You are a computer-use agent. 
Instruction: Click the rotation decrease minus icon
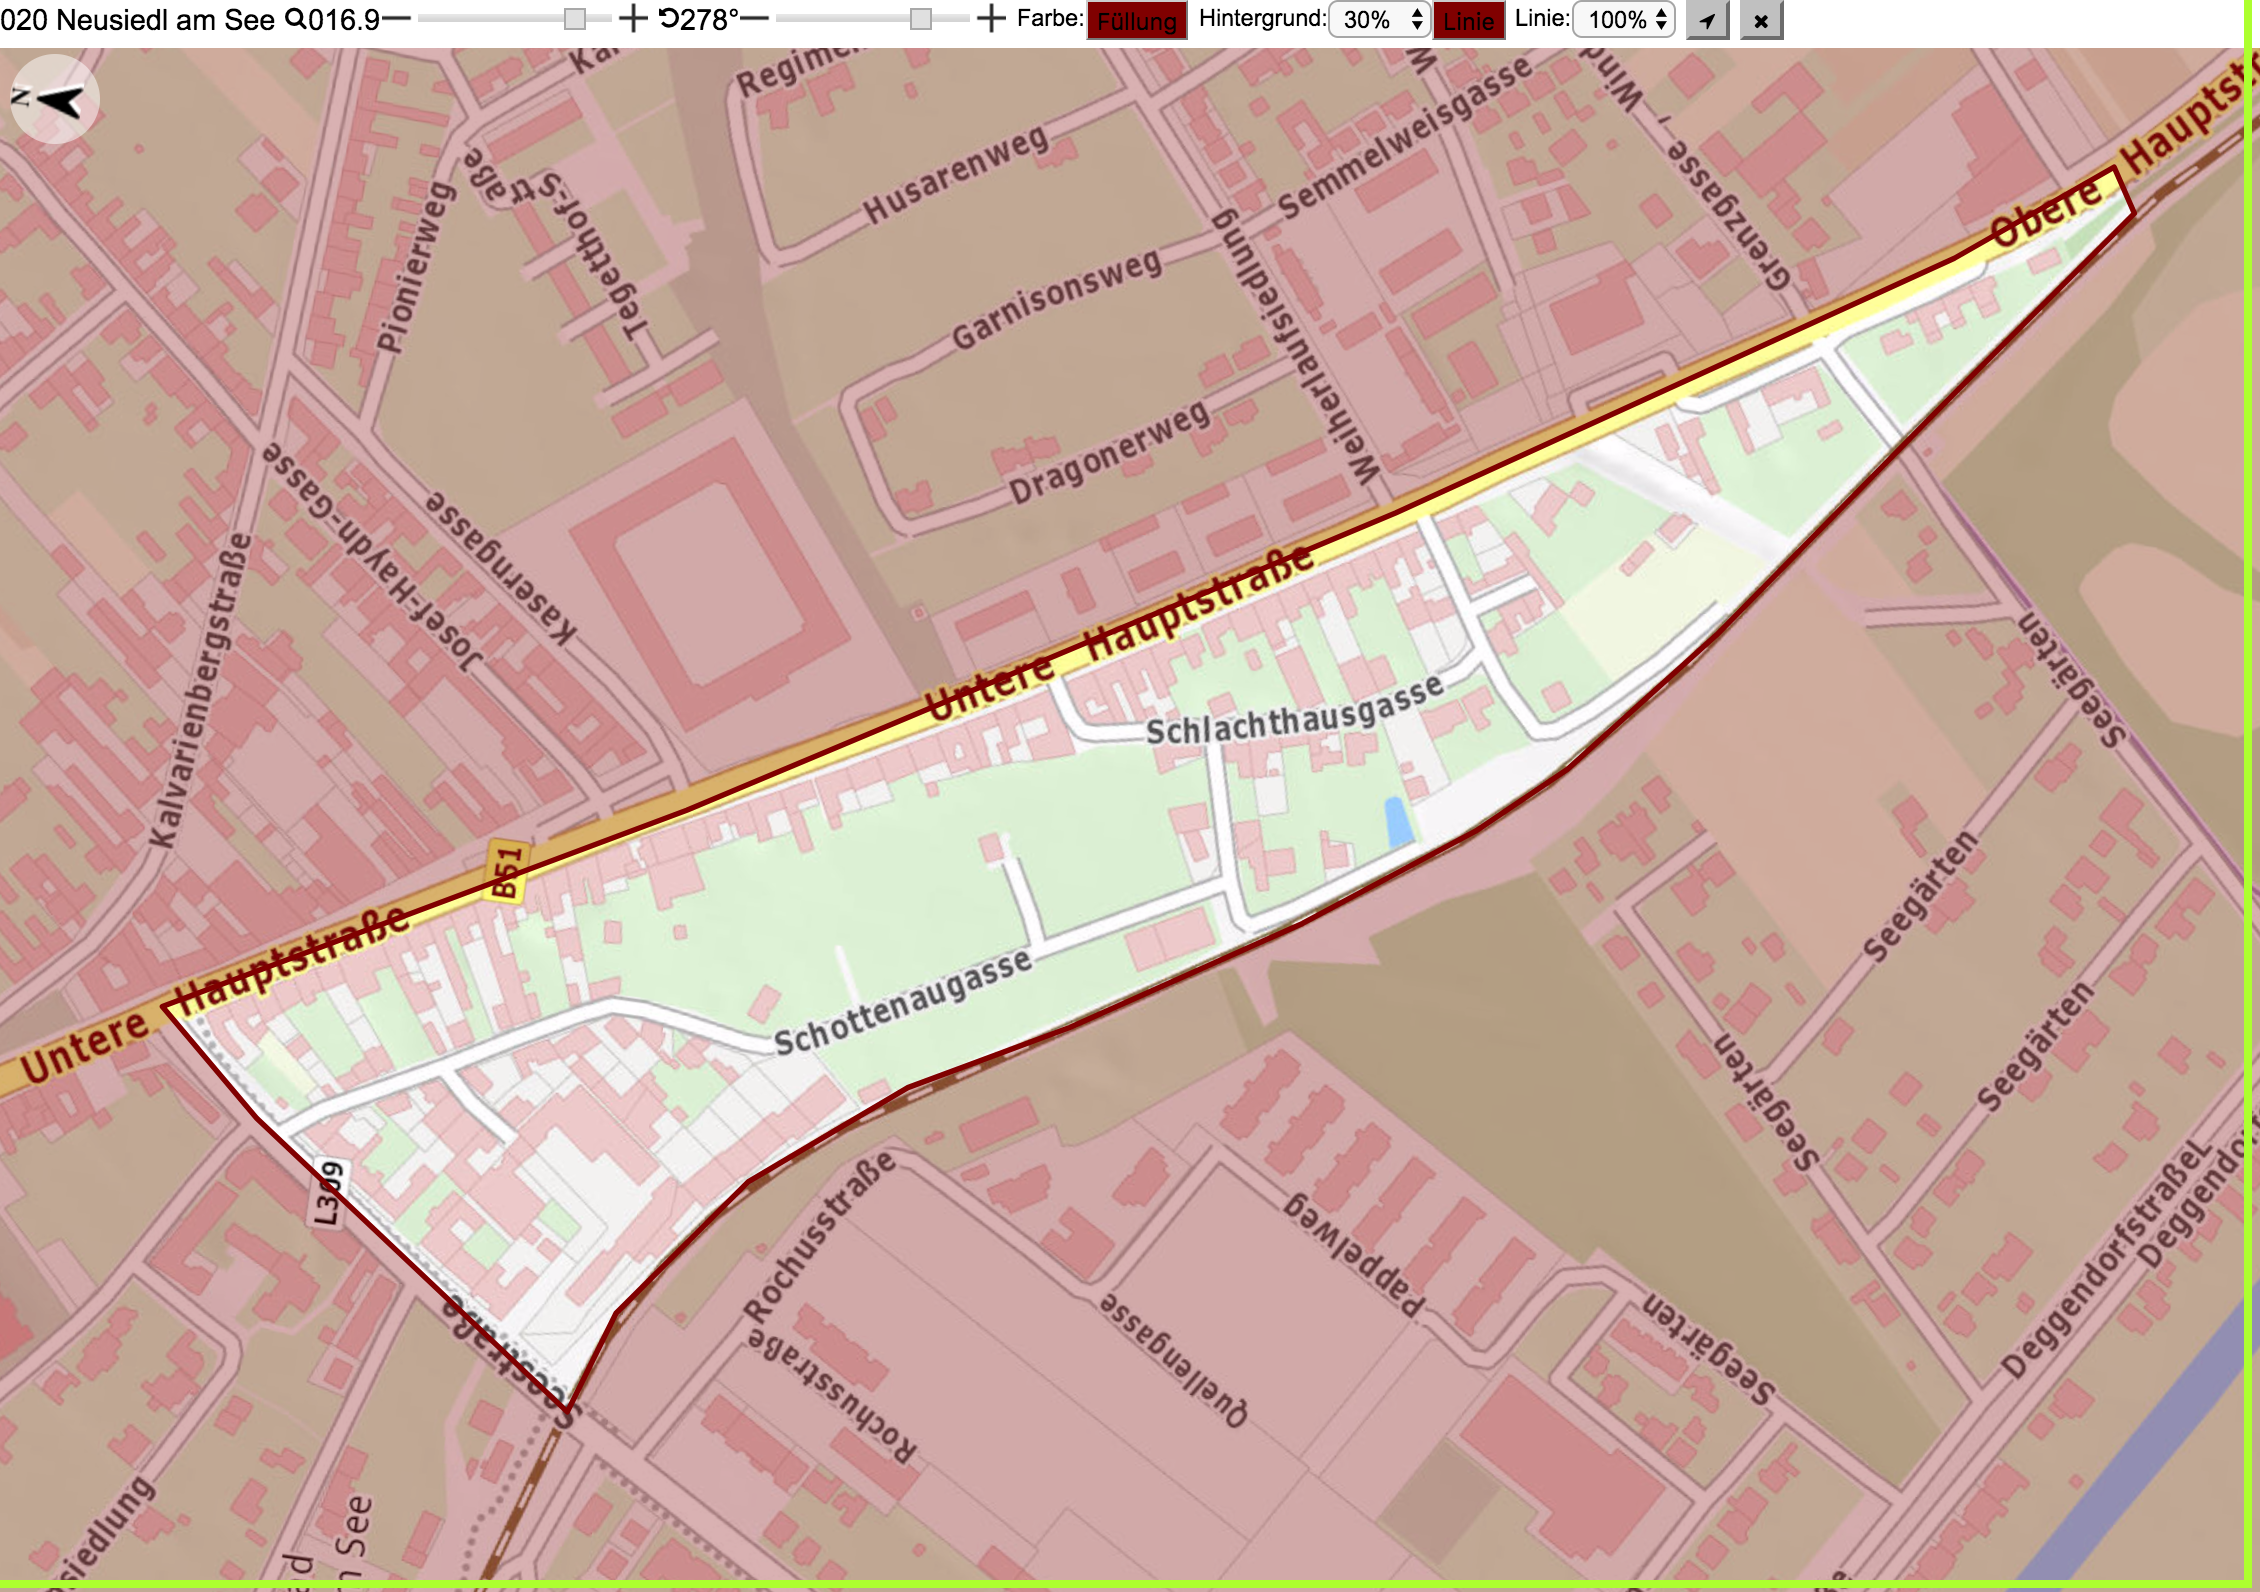click(754, 19)
